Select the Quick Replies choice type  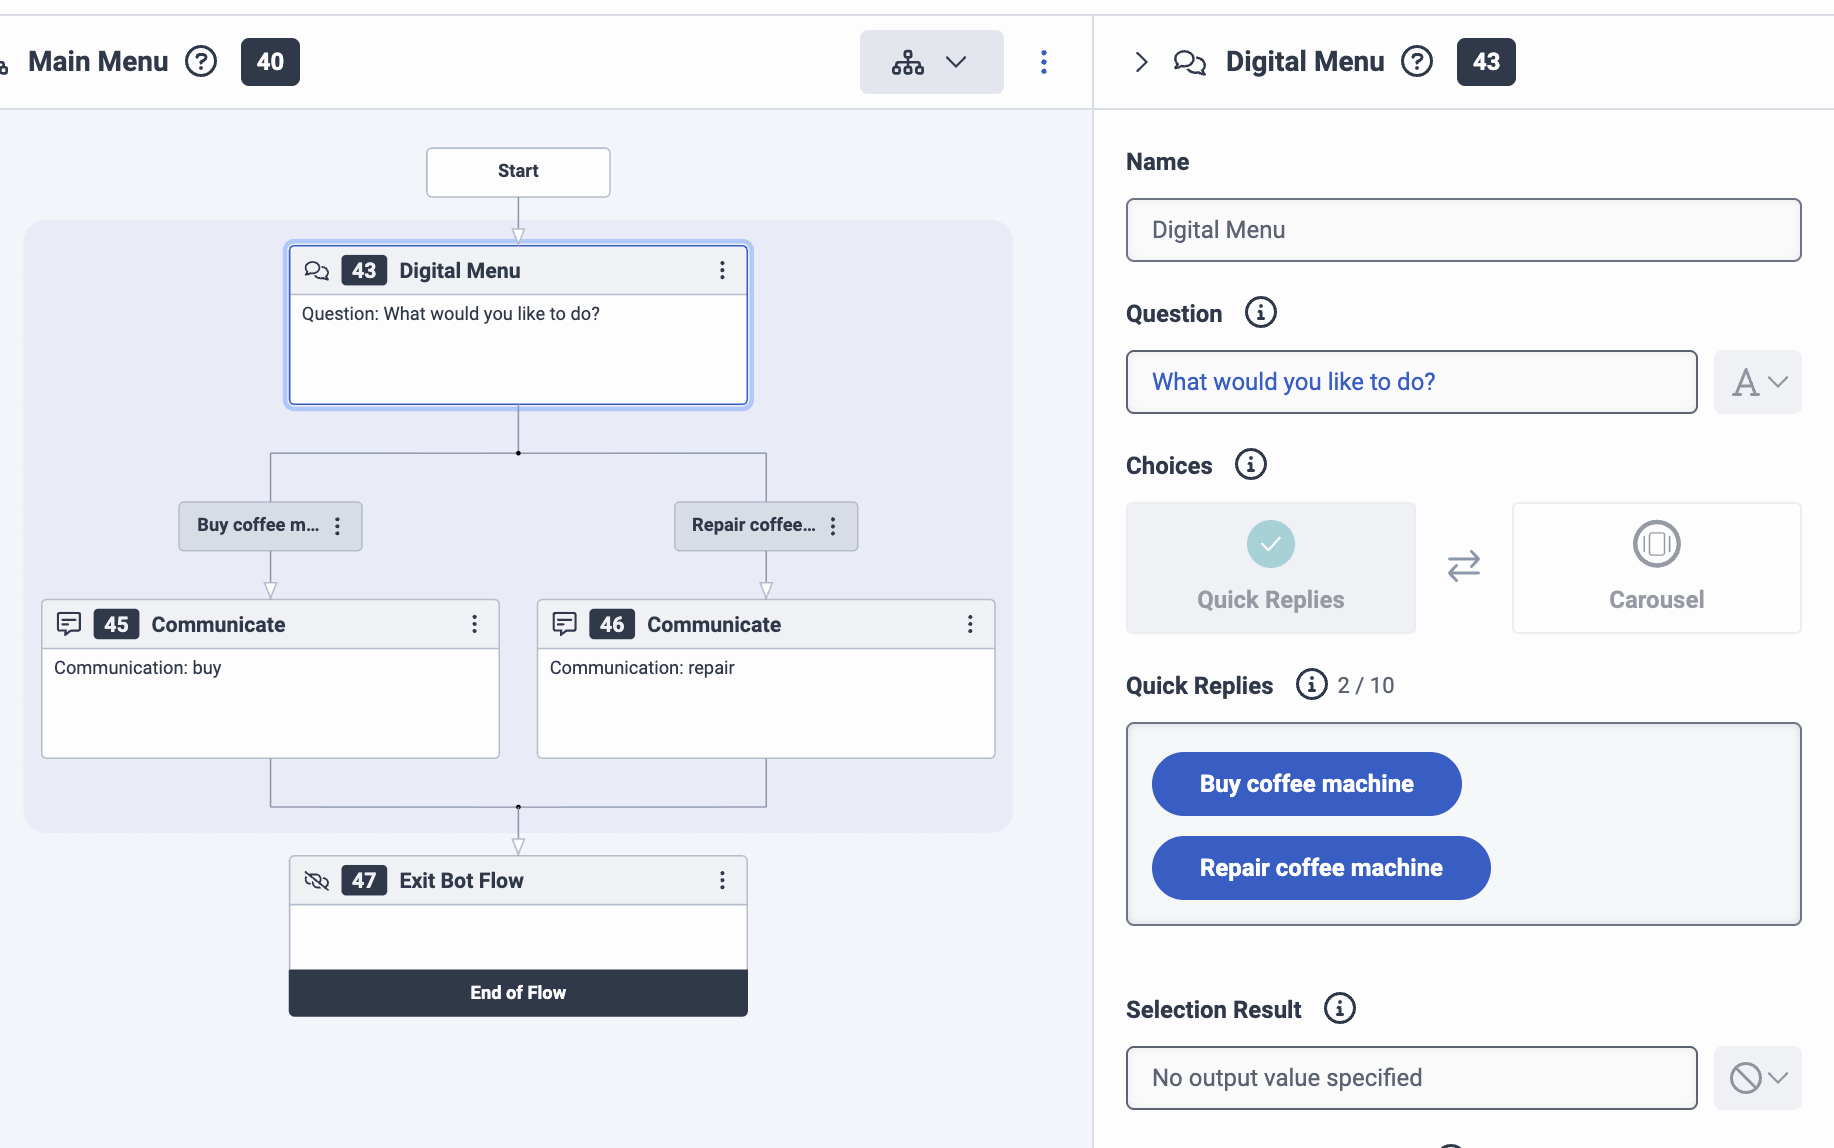(x=1270, y=567)
